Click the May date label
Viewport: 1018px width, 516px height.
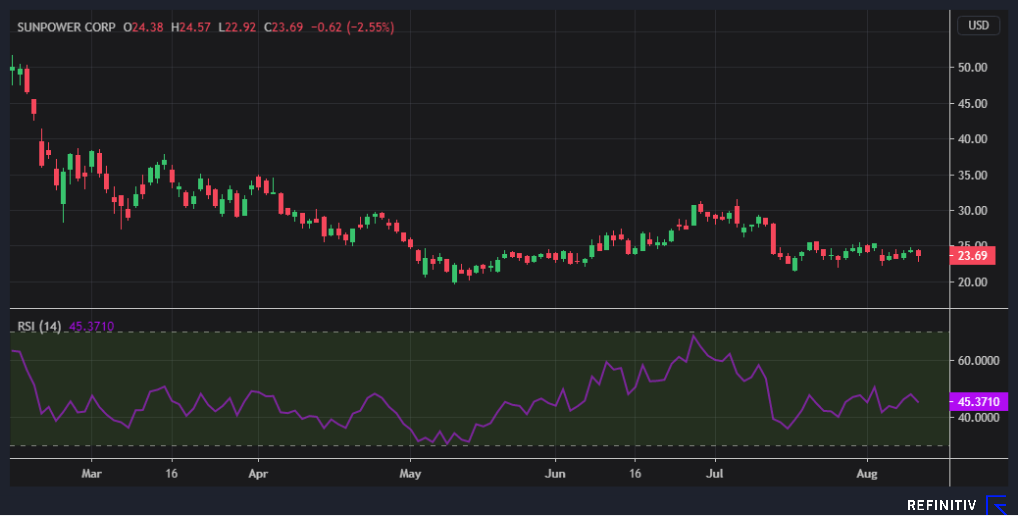coord(410,474)
